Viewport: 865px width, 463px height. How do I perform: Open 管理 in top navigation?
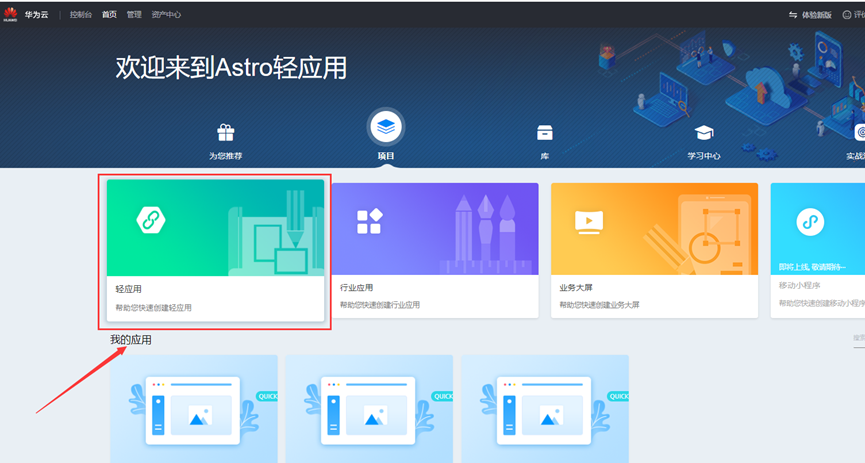pyautogui.click(x=134, y=14)
